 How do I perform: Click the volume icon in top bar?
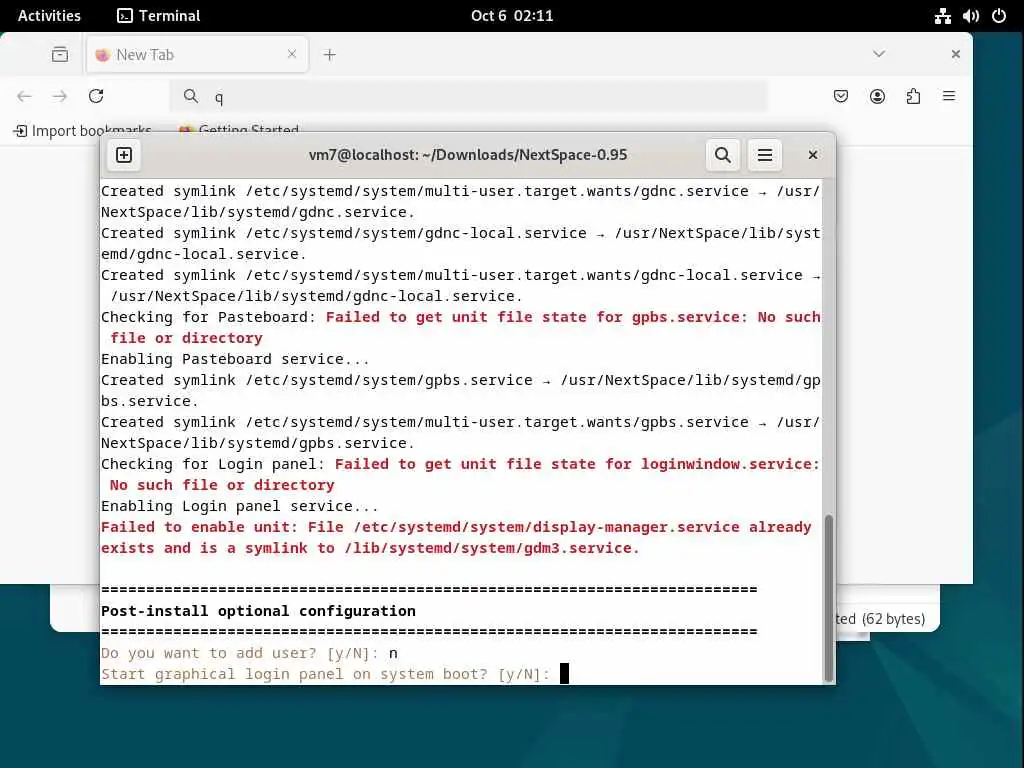pos(970,16)
